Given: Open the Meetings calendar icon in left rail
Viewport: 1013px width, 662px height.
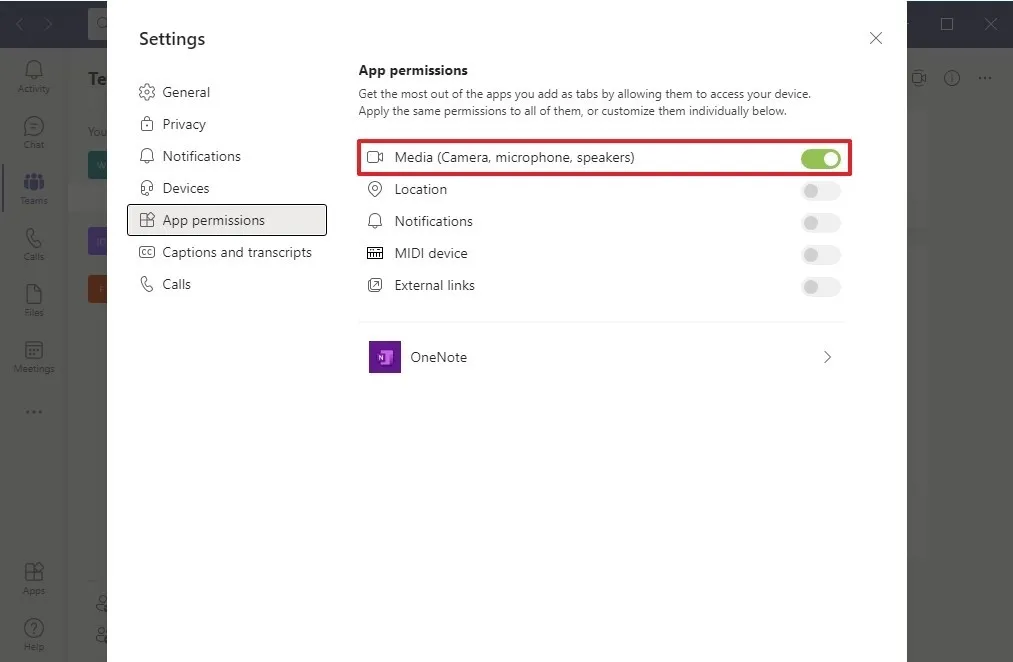Looking at the screenshot, I should coord(34,350).
